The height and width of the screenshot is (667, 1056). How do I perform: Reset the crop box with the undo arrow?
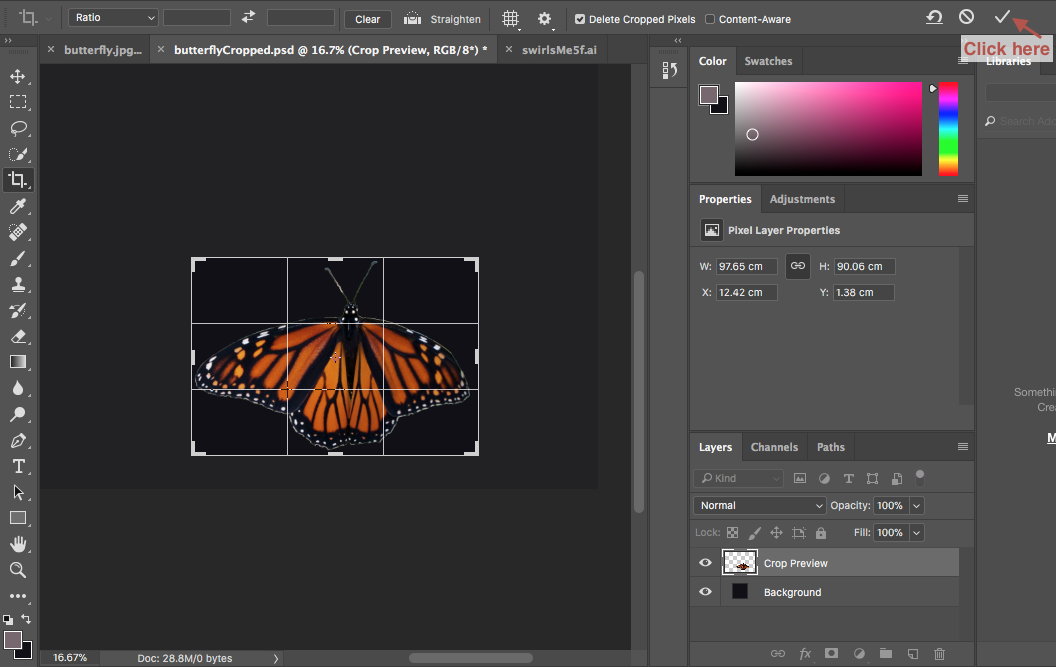[x=934, y=17]
